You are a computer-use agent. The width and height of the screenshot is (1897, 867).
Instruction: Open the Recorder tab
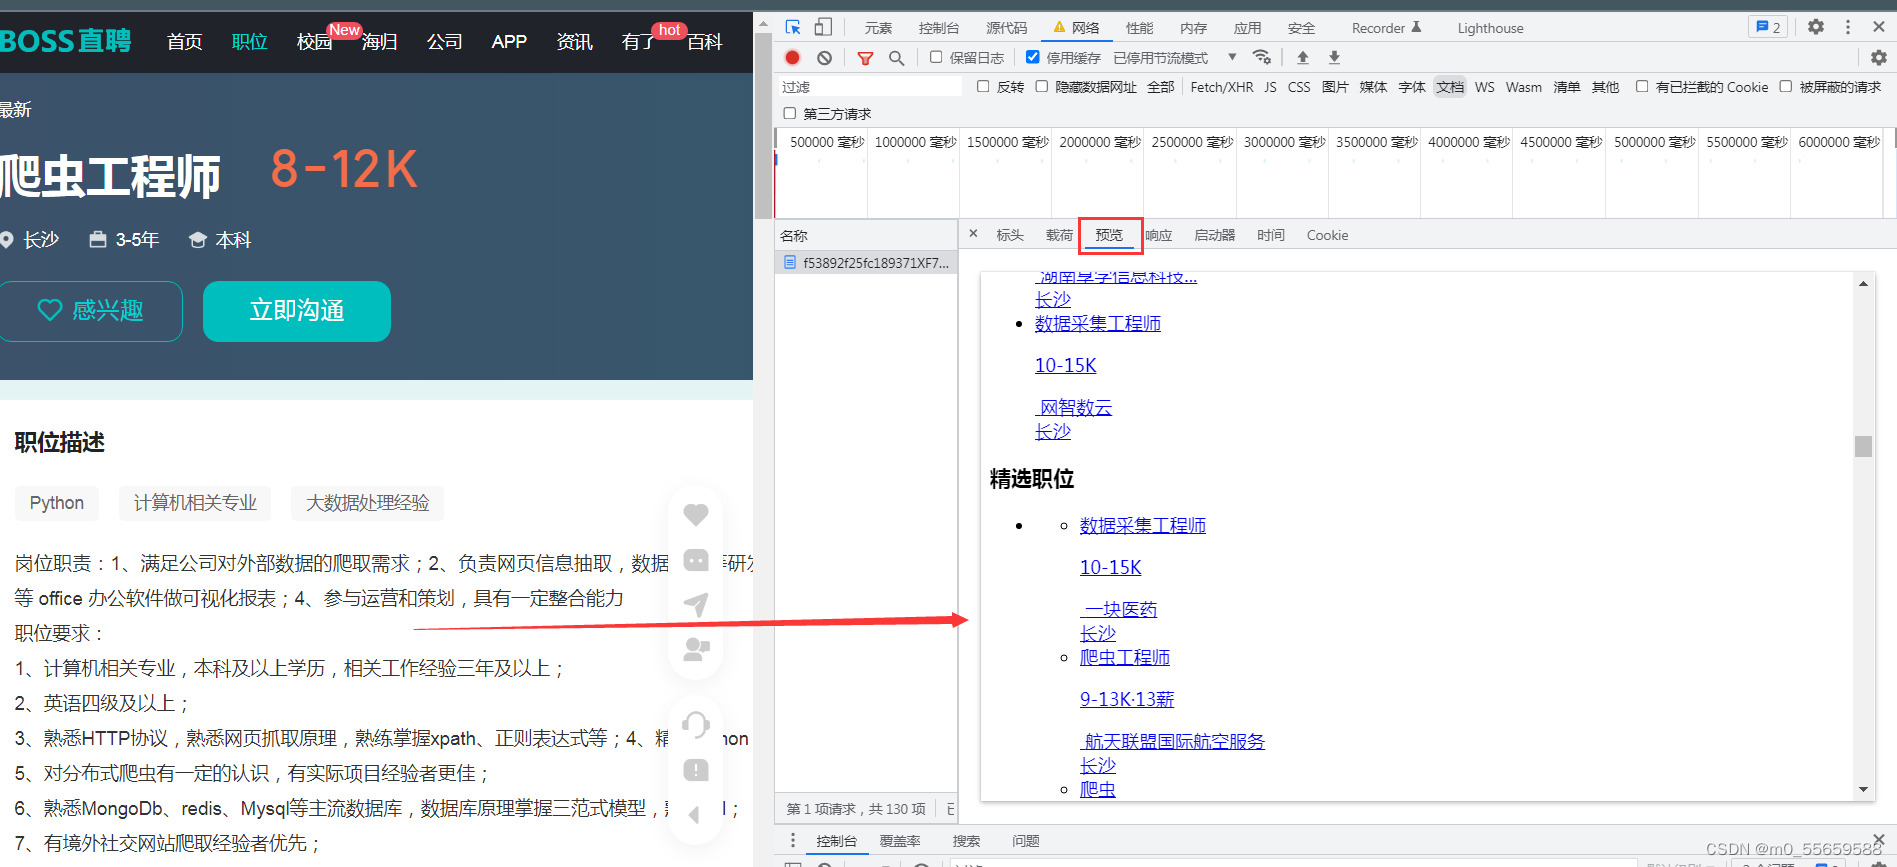[1386, 28]
